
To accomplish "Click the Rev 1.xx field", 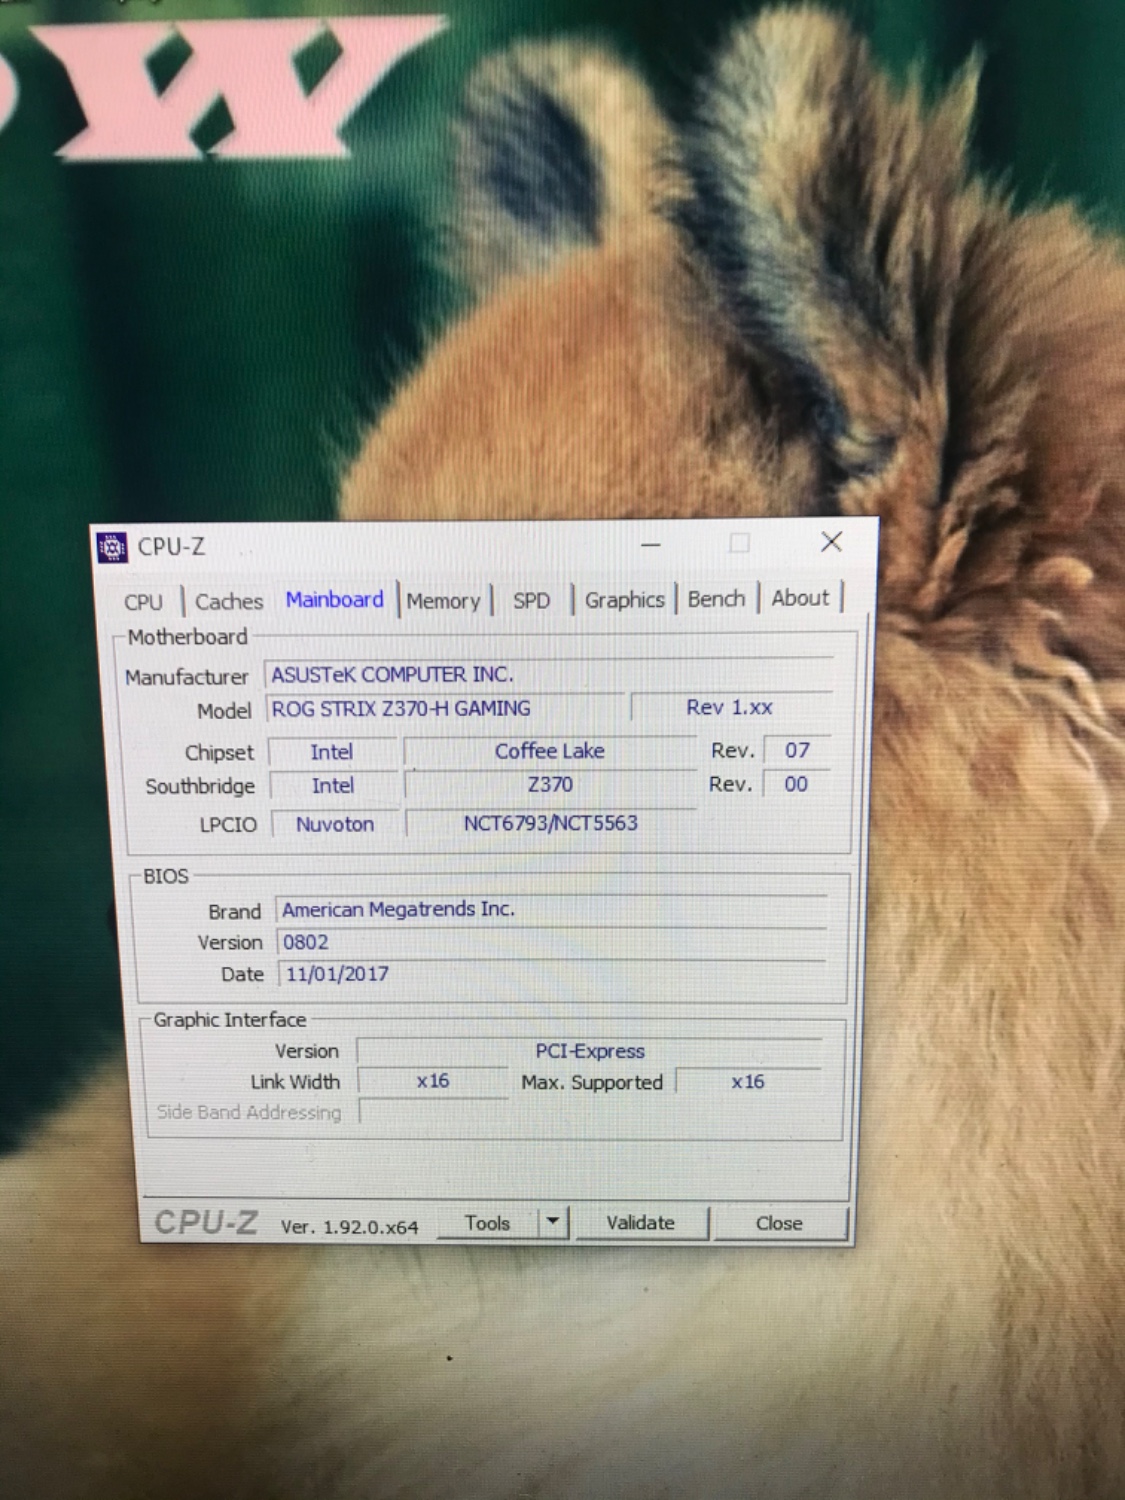I will point(731,707).
